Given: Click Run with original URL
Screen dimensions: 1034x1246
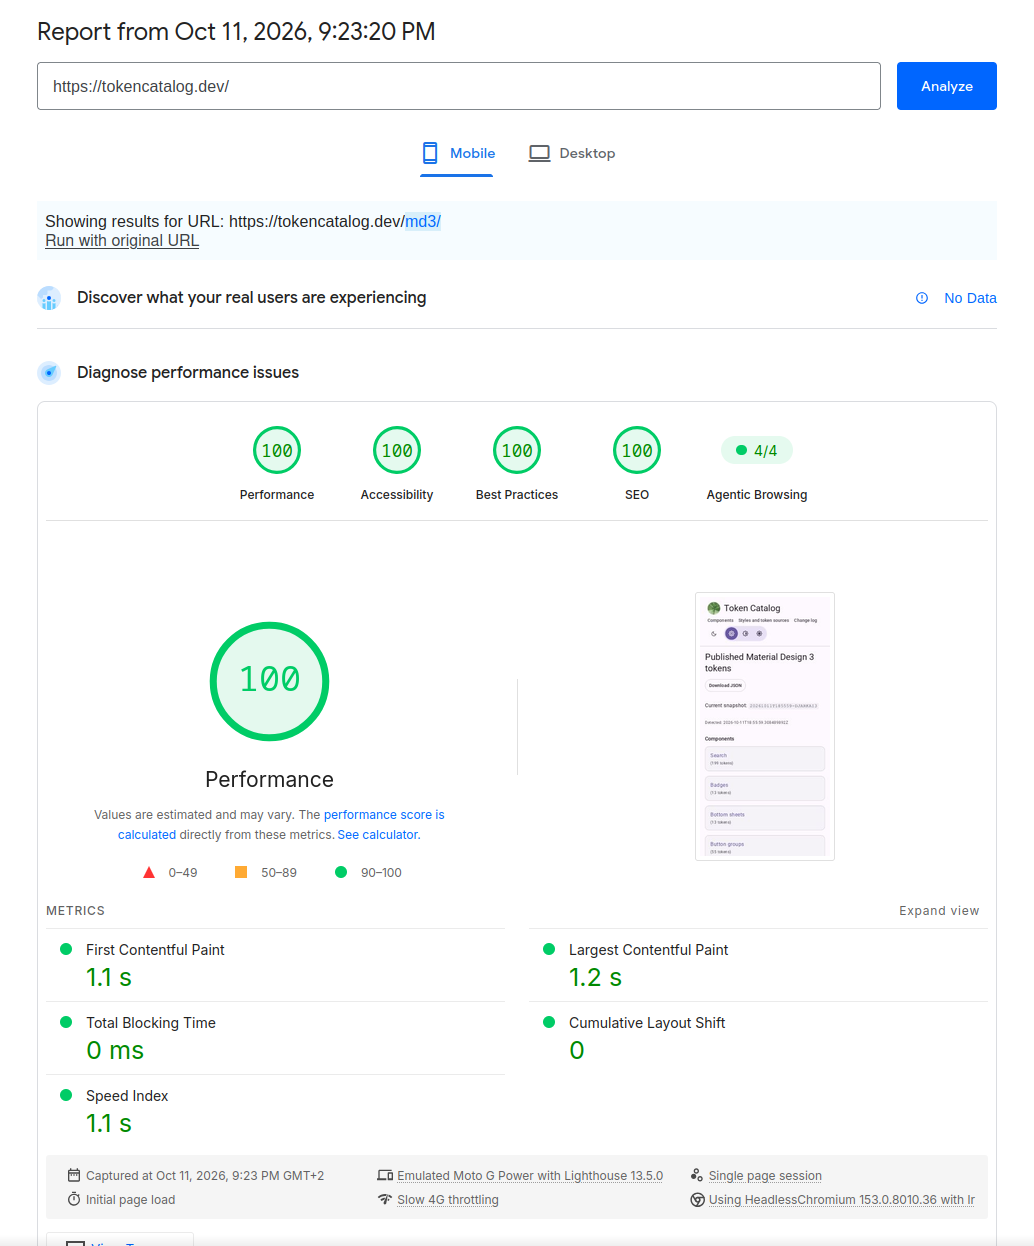Looking at the screenshot, I should tap(122, 240).
